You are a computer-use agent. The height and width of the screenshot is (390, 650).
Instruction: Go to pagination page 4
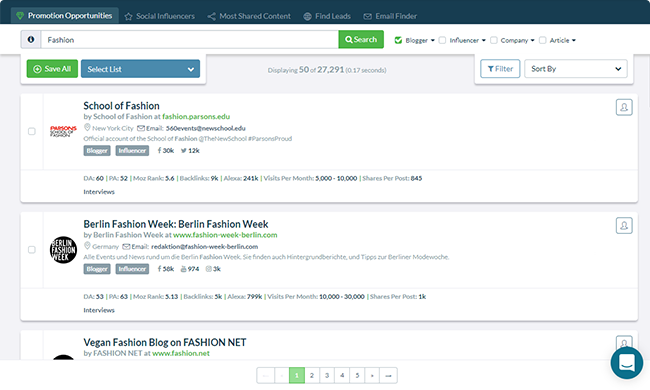coord(342,375)
